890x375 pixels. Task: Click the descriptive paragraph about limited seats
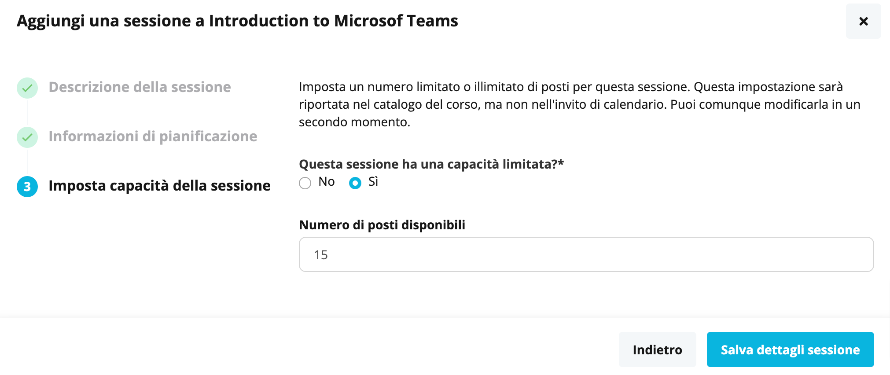(580, 105)
